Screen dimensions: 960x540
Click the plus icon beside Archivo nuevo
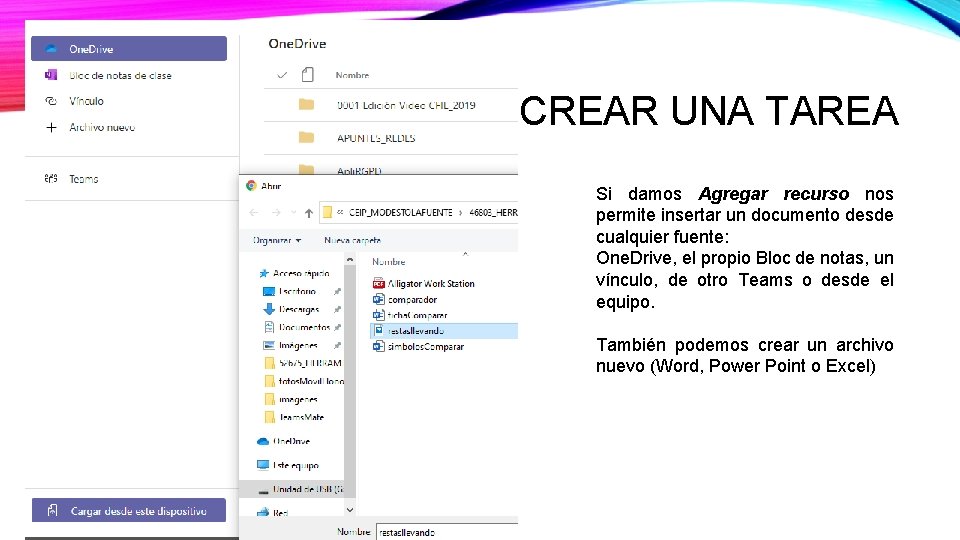tap(51, 127)
